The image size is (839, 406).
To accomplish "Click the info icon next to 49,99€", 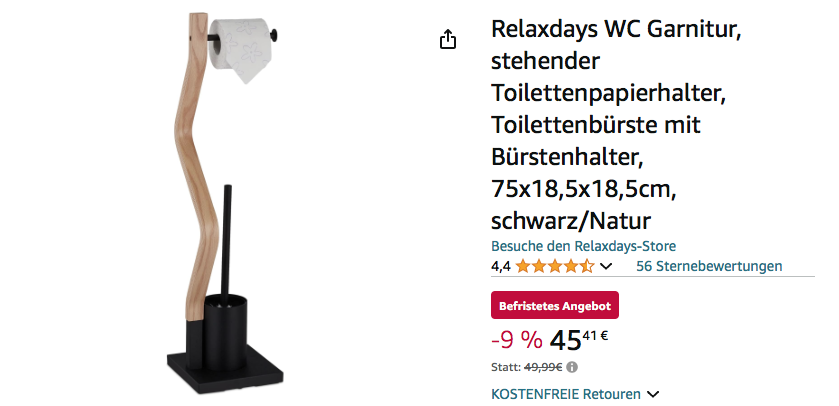I will click(x=572, y=367).
